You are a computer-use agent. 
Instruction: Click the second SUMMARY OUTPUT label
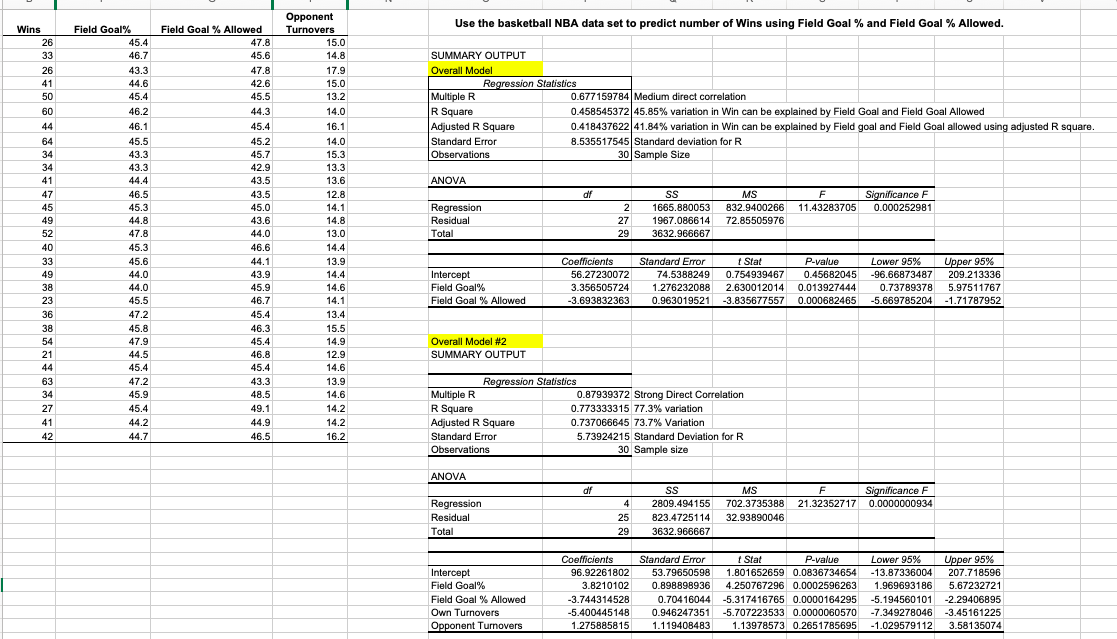(478, 355)
